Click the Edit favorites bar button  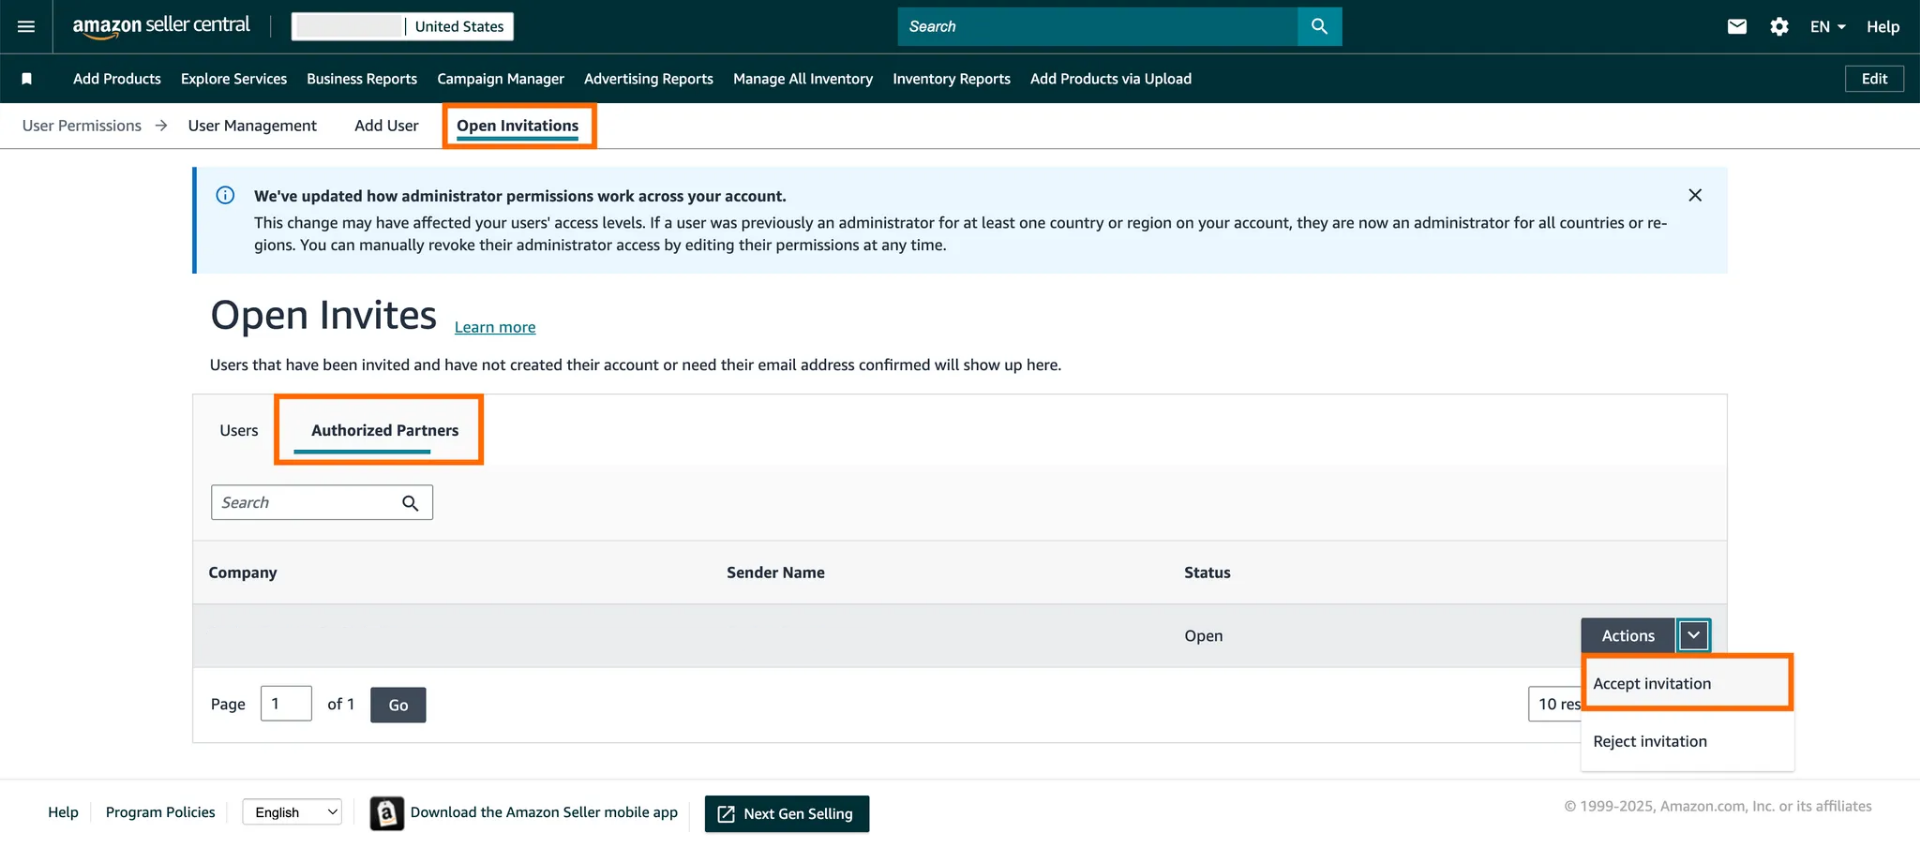tap(1874, 79)
